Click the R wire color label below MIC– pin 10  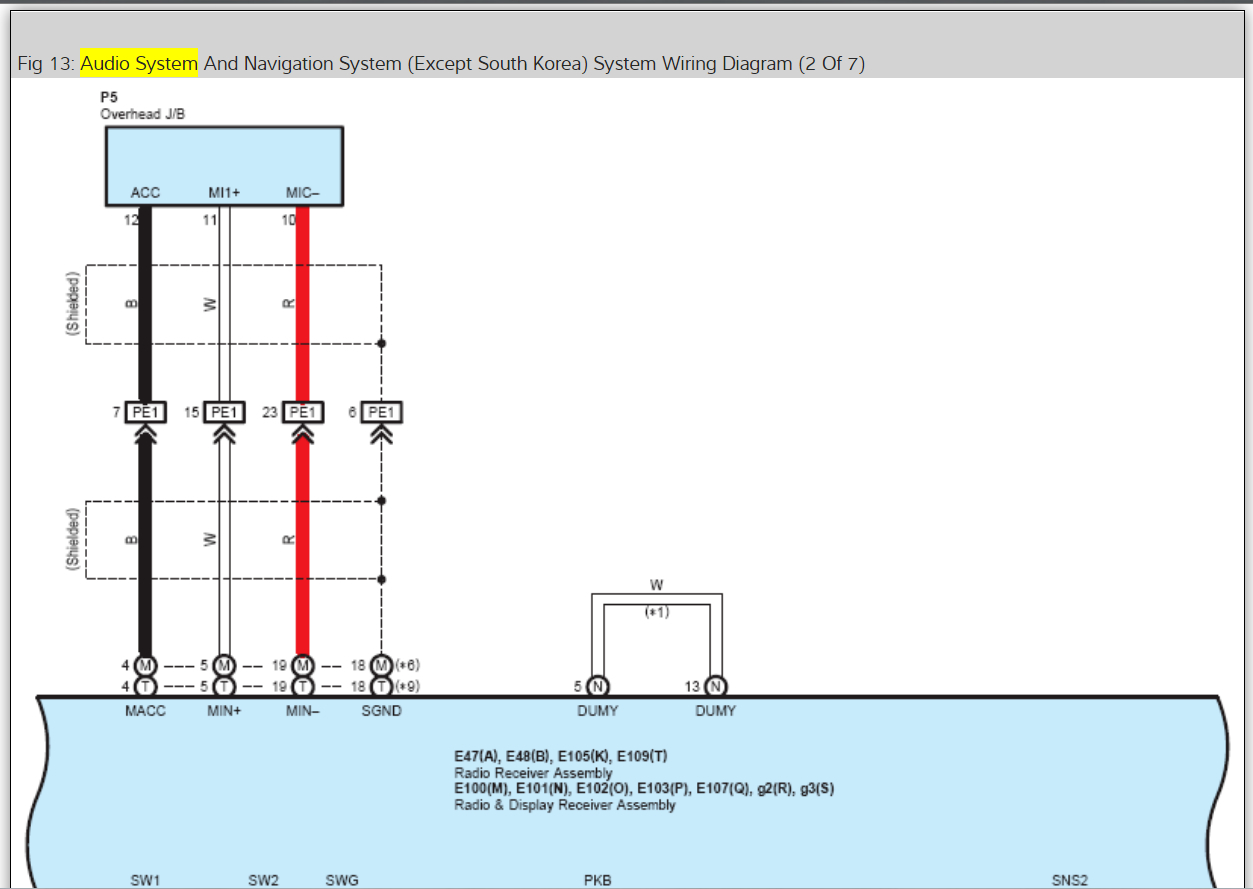tap(289, 304)
